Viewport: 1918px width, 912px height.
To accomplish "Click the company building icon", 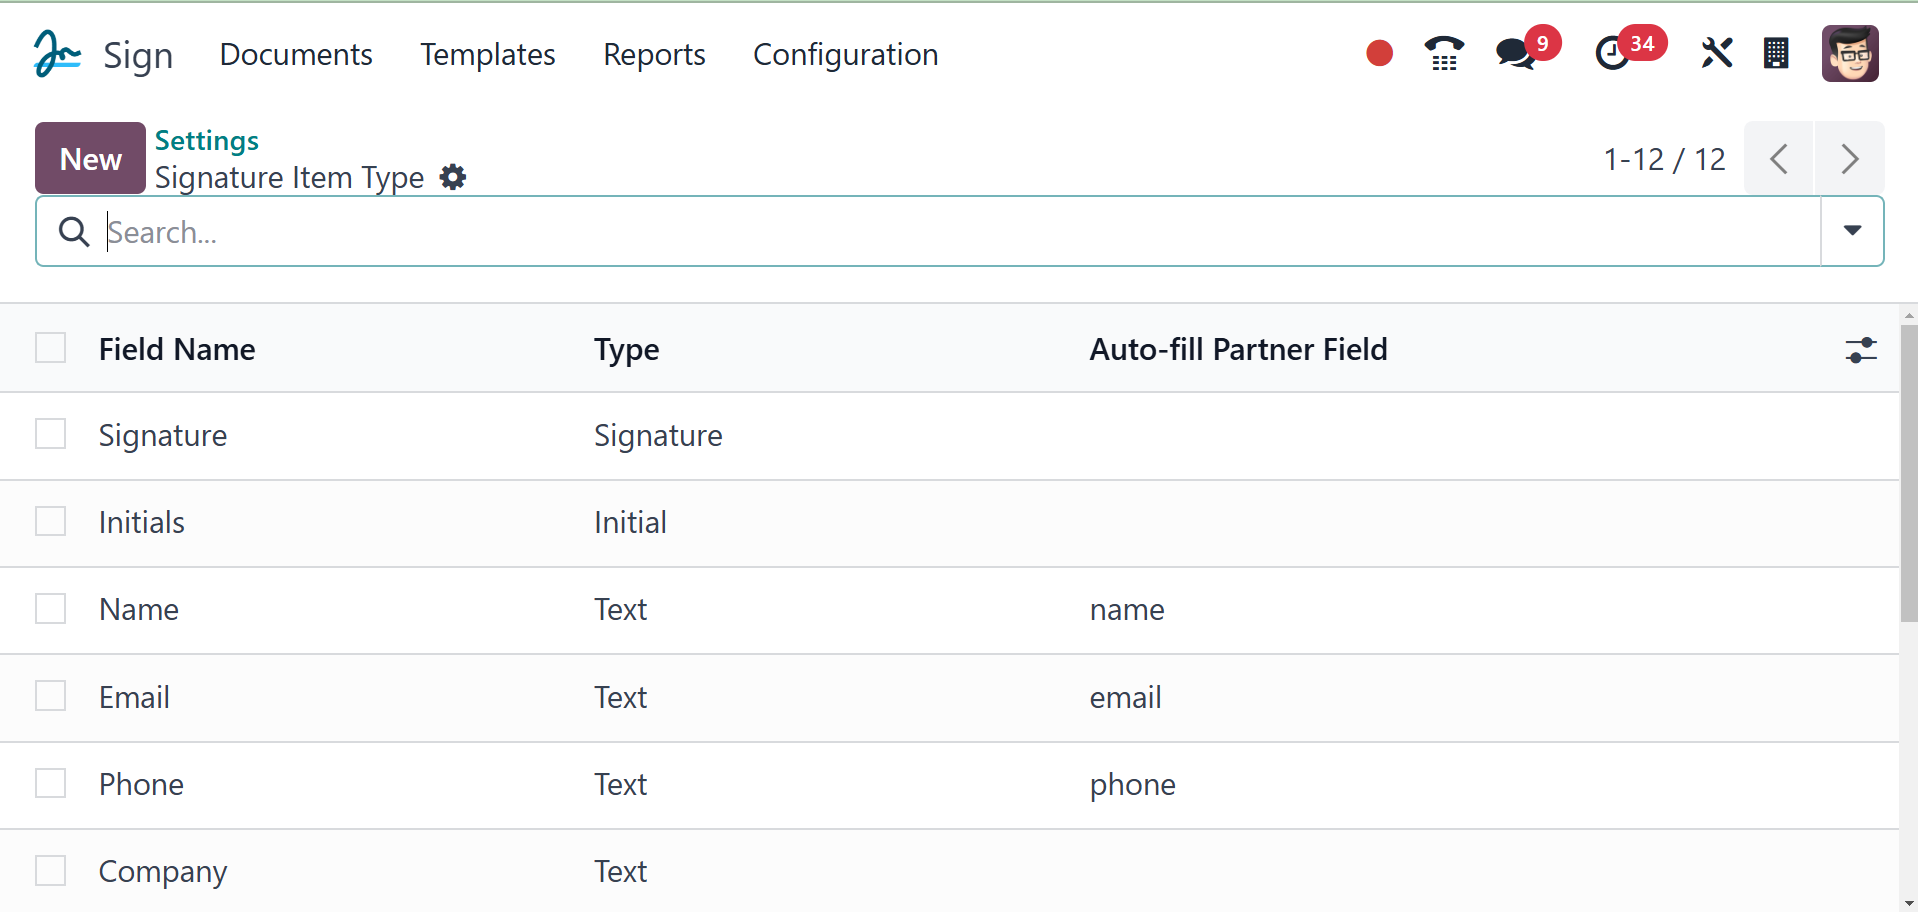I will 1776,54.
